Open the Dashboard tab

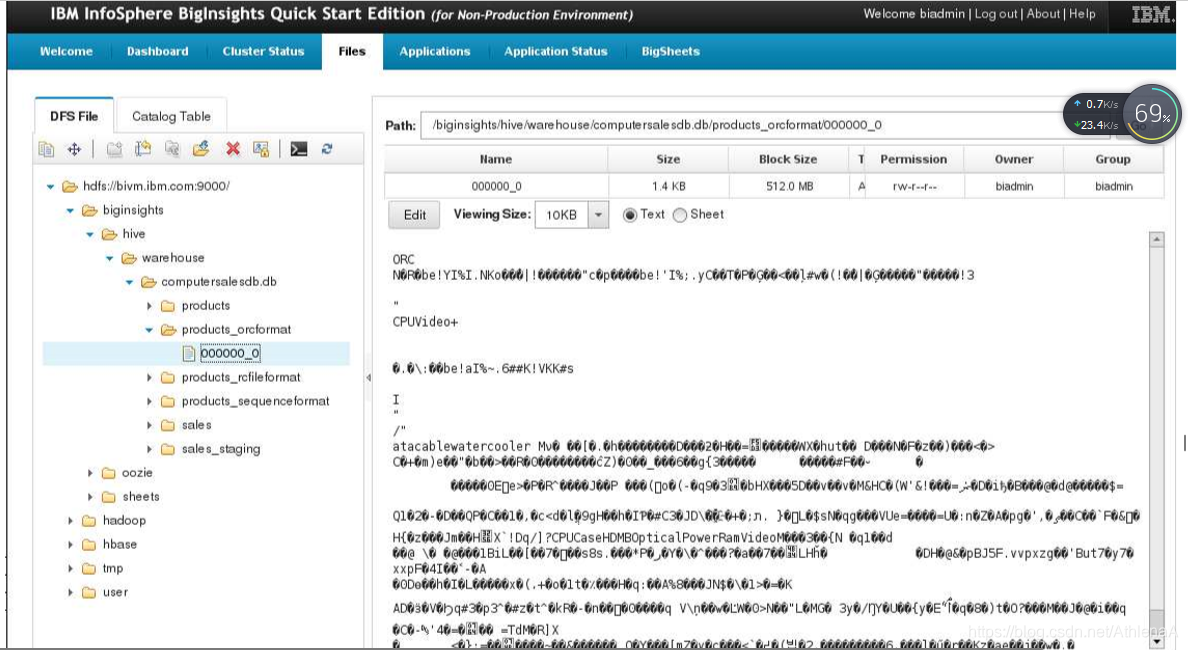[x=158, y=52]
